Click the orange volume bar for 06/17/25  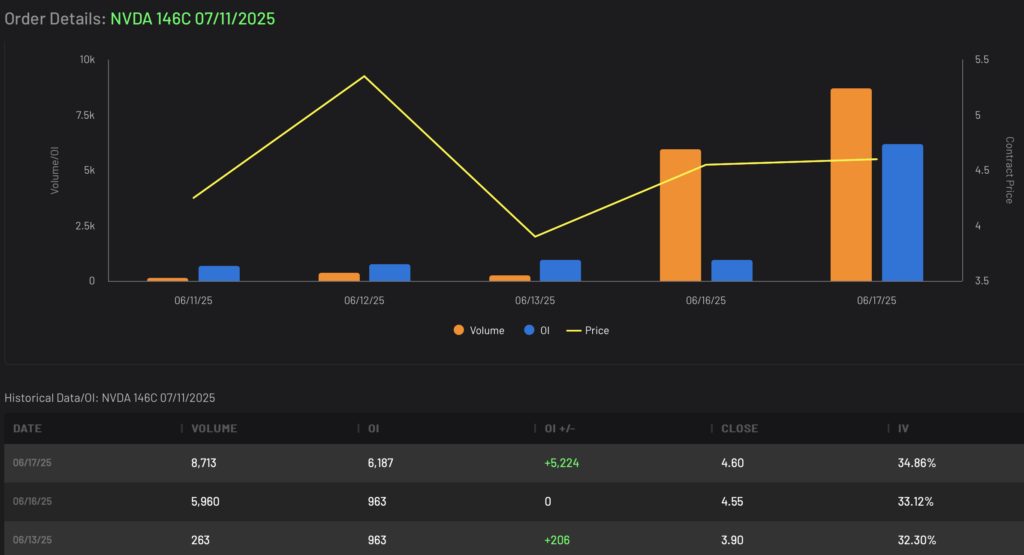coord(851,185)
